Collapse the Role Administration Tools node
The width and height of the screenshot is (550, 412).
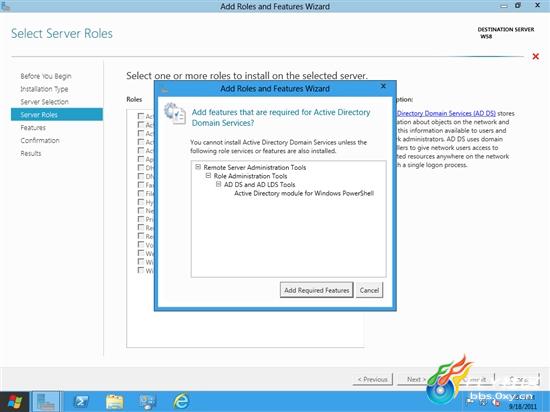click(x=208, y=175)
